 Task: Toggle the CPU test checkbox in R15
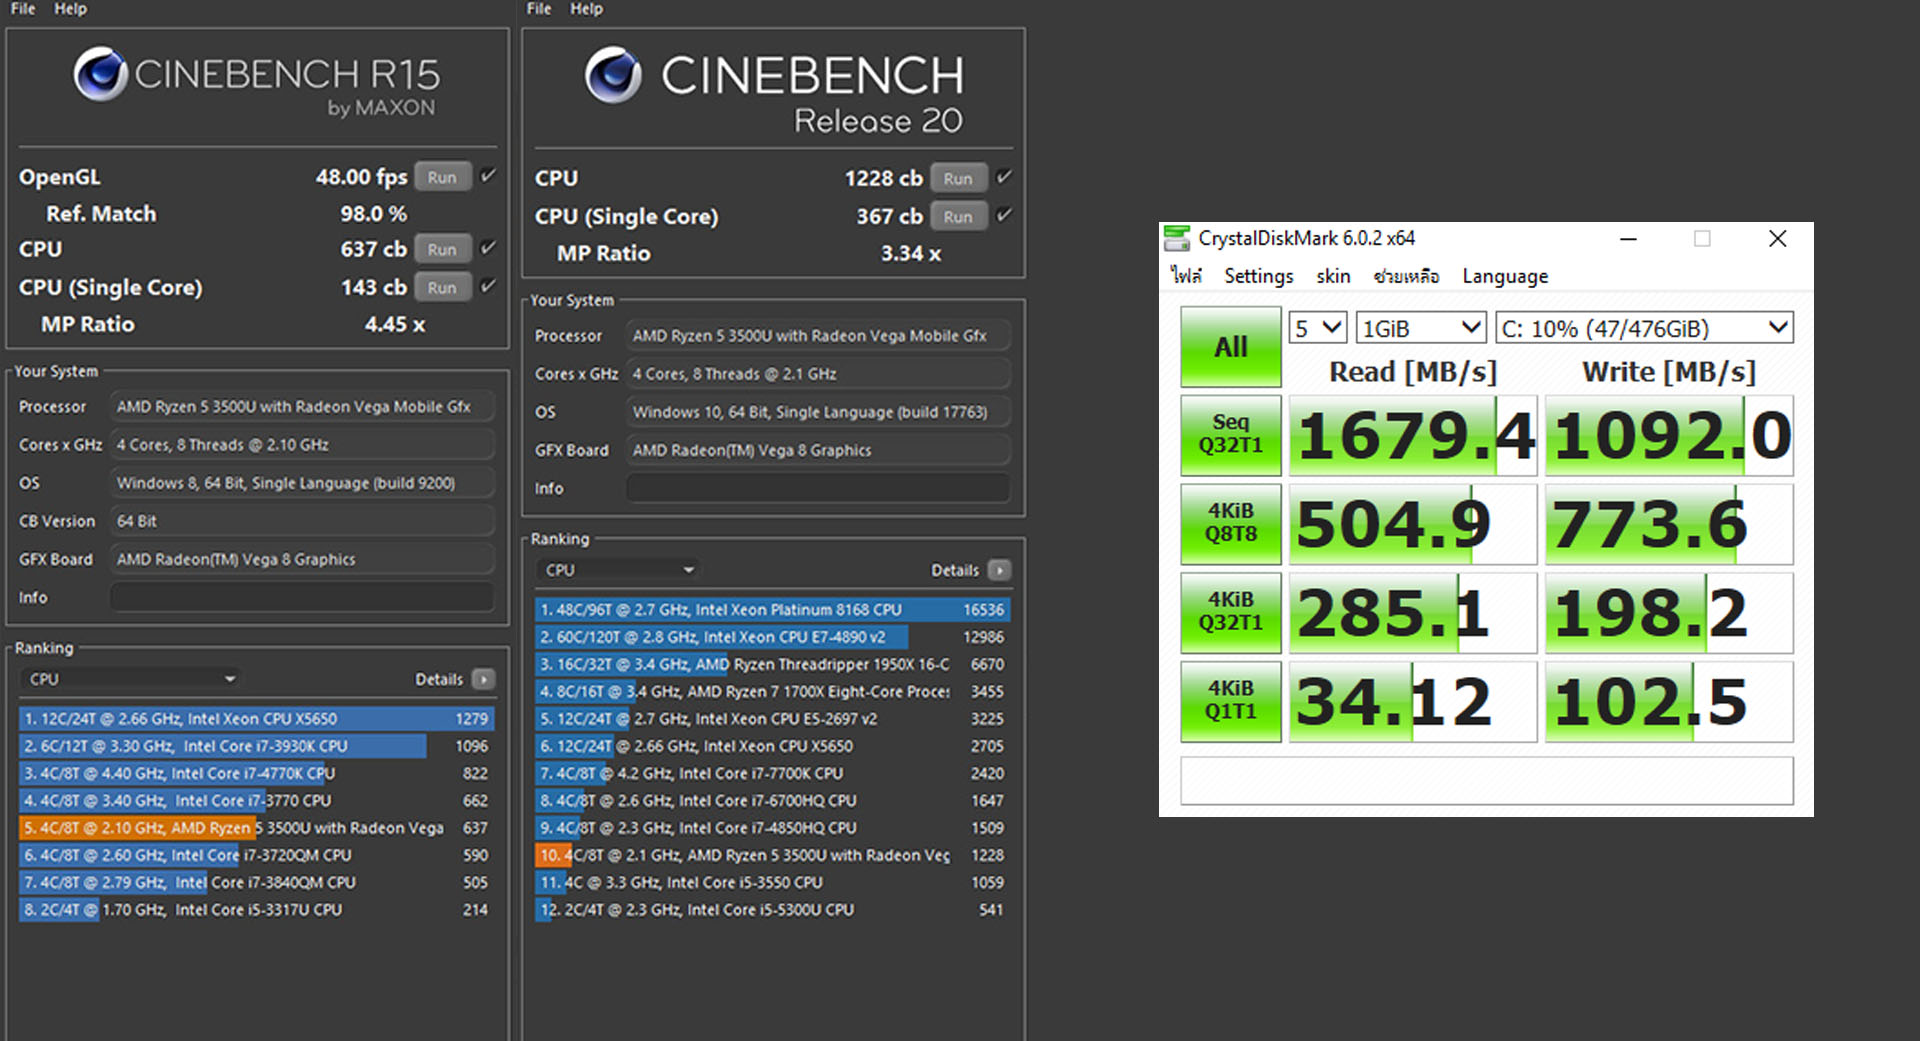[488, 248]
